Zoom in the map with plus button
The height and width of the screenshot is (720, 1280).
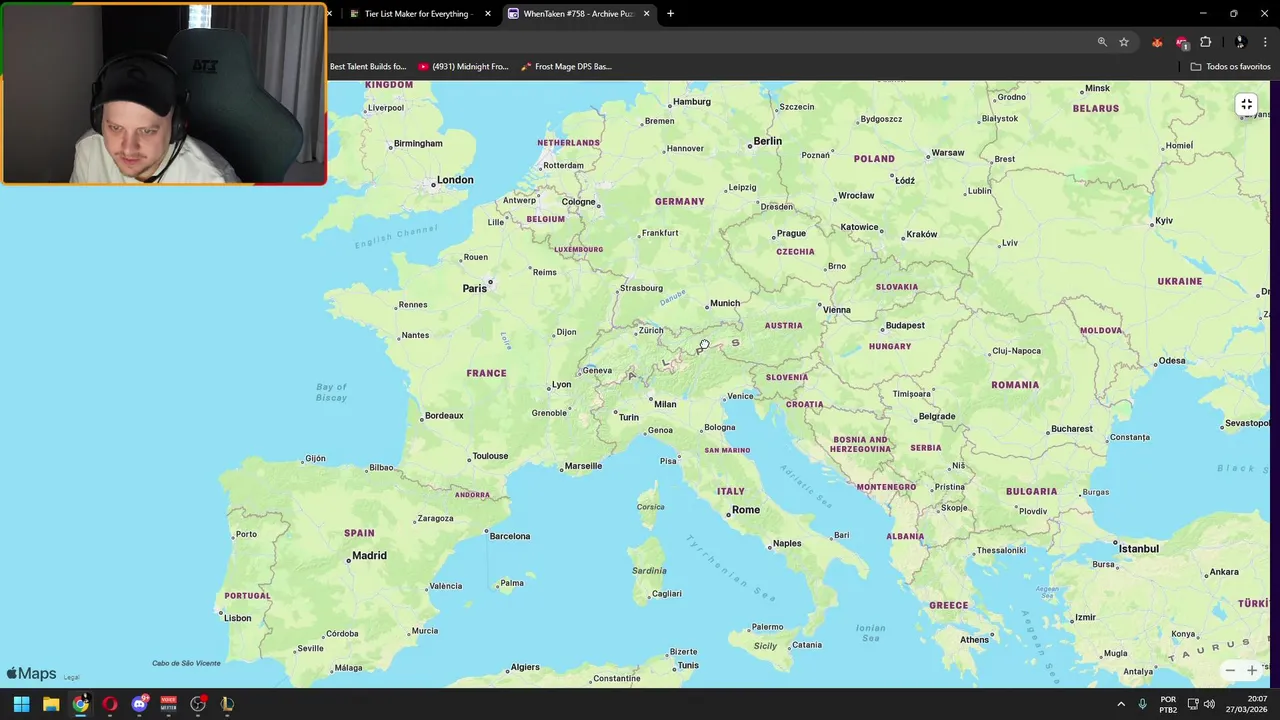click(1251, 671)
